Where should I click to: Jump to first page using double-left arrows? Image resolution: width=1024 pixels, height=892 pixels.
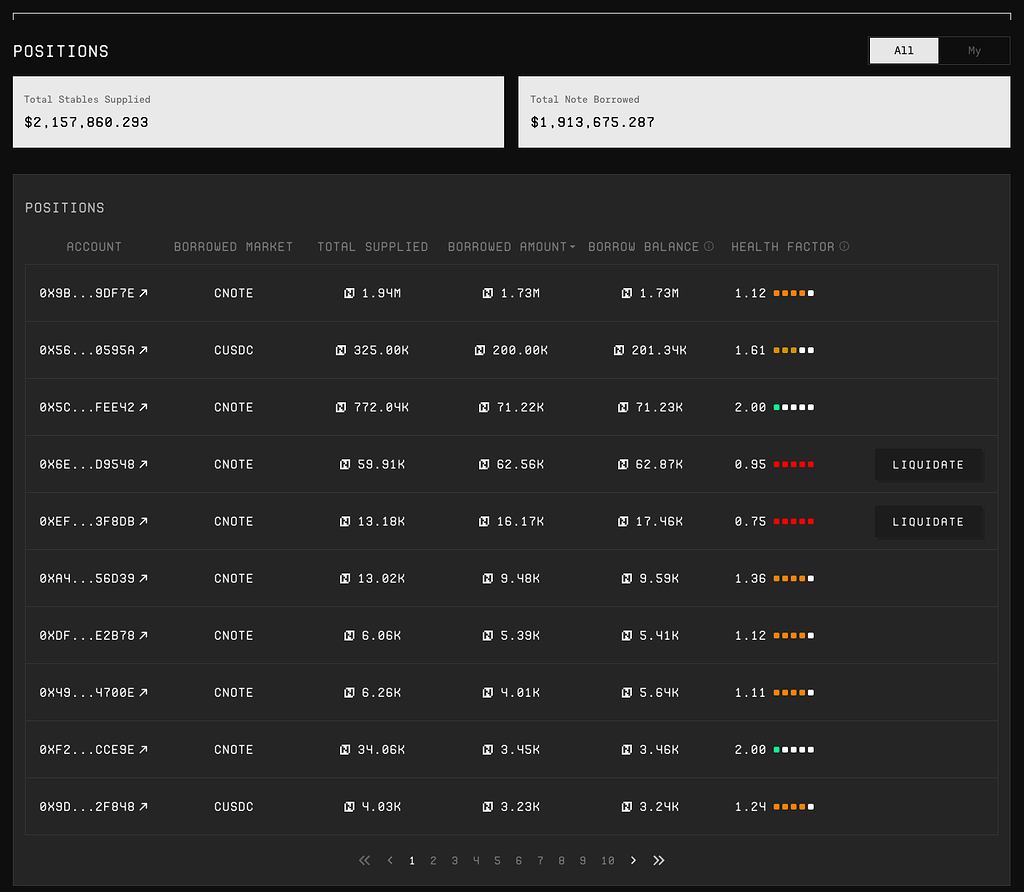[x=364, y=860]
